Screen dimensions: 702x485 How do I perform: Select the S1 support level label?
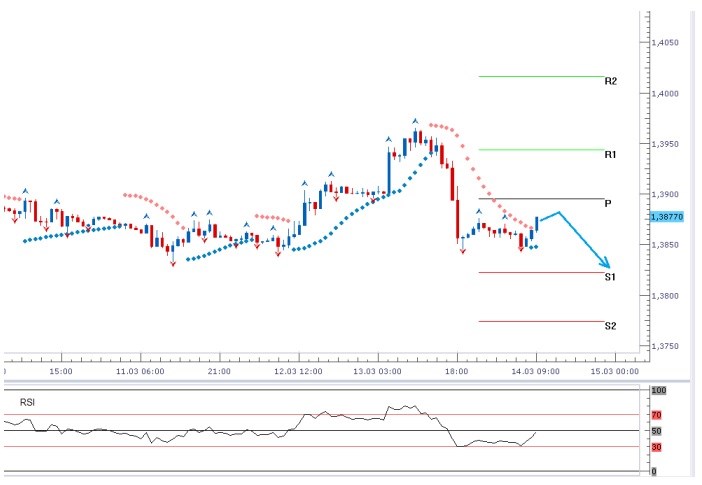coord(610,277)
